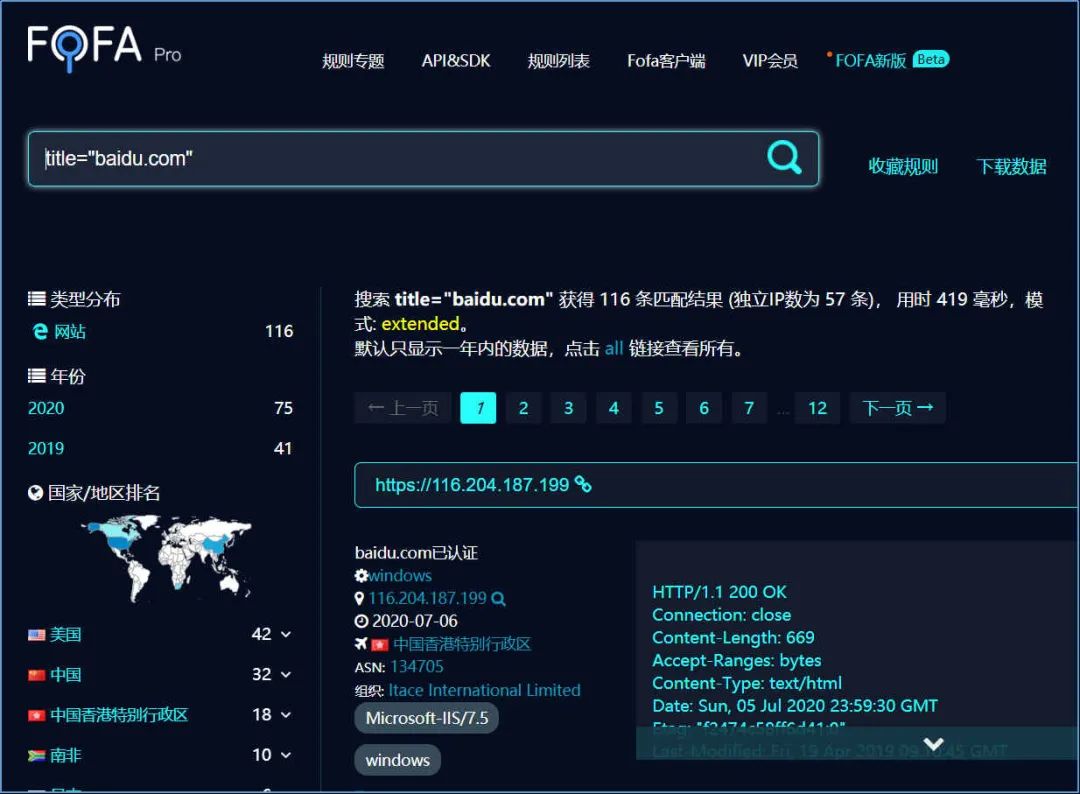Image resolution: width=1080 pixels, height=794 pixels.
Task: Click 下载数据 to download data
Action: [1011, 167]
